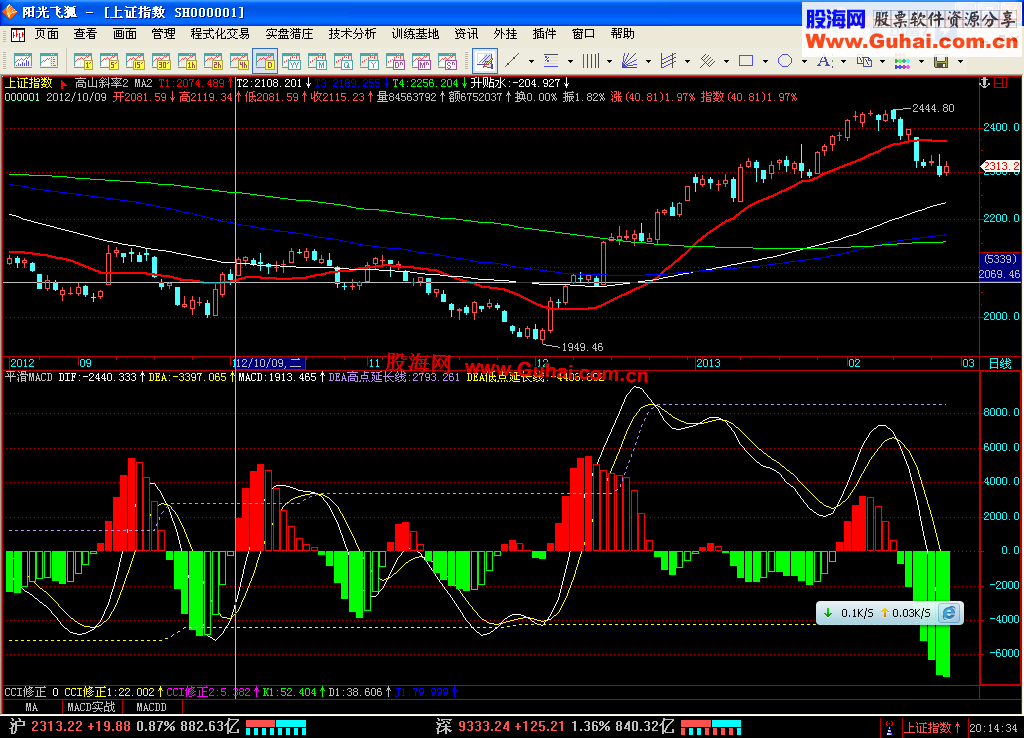Switch to the yearly (Y) period chart
Viewport: 1024px width, 738px height.
370,61
